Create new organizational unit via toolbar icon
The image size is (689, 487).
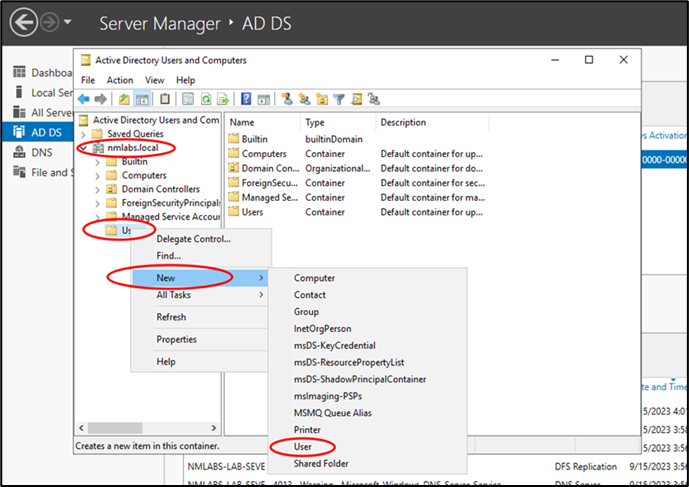(x=322, y=99)
